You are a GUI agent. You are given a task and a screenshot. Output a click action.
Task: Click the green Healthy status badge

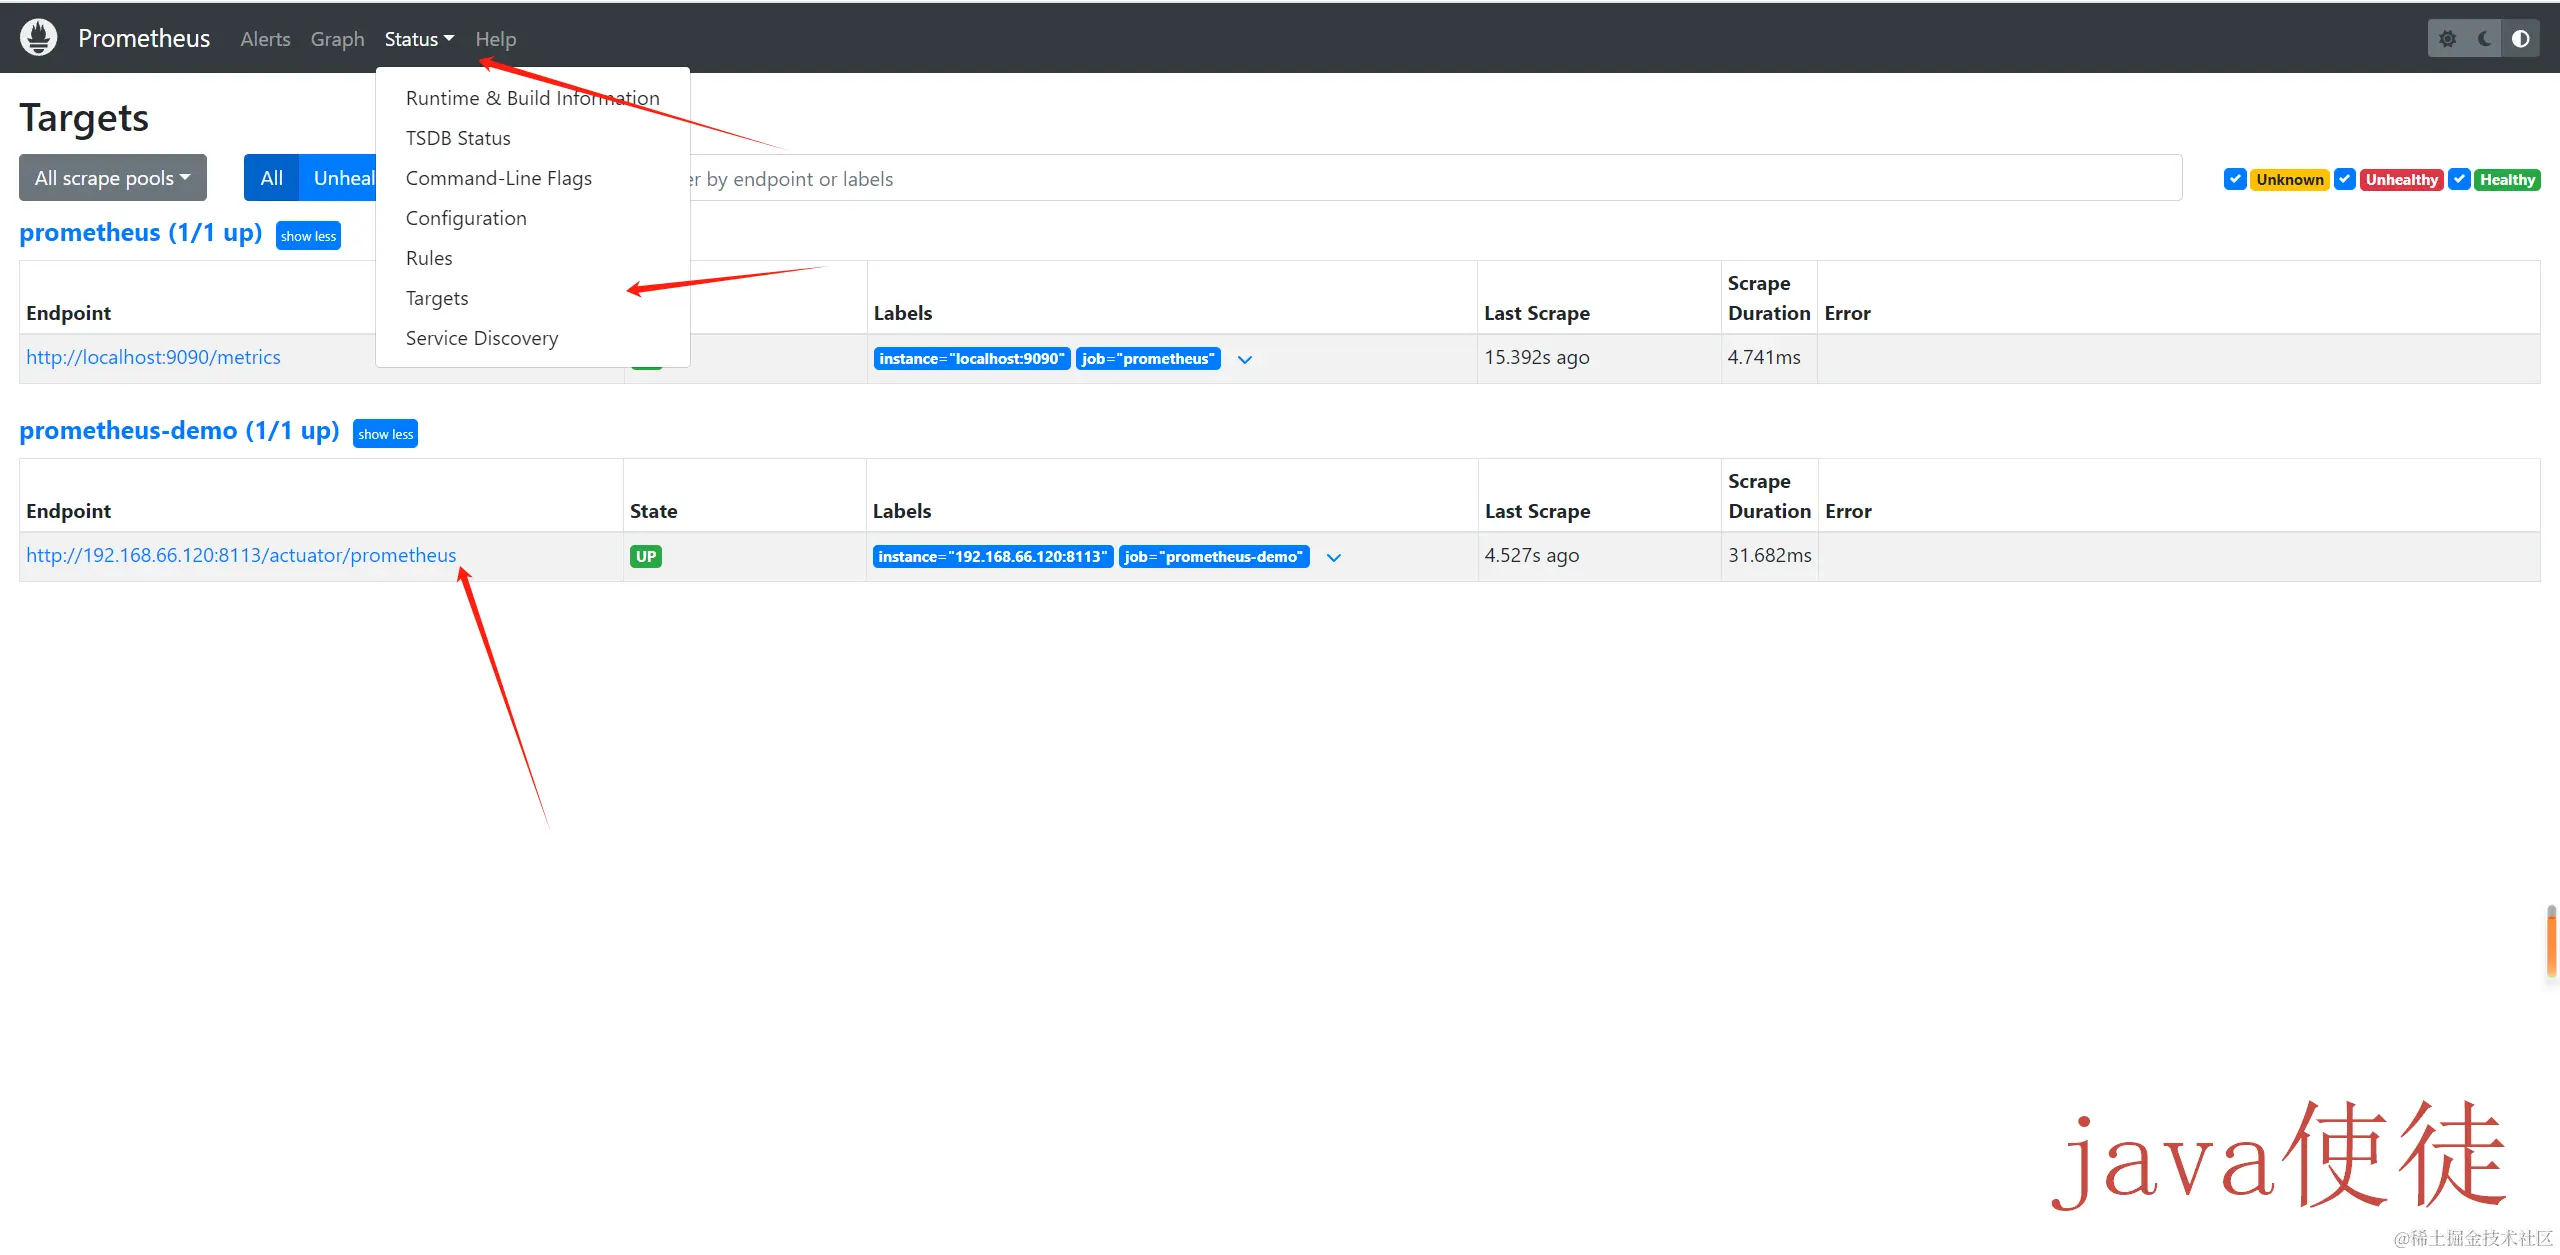pos(2507,180)
